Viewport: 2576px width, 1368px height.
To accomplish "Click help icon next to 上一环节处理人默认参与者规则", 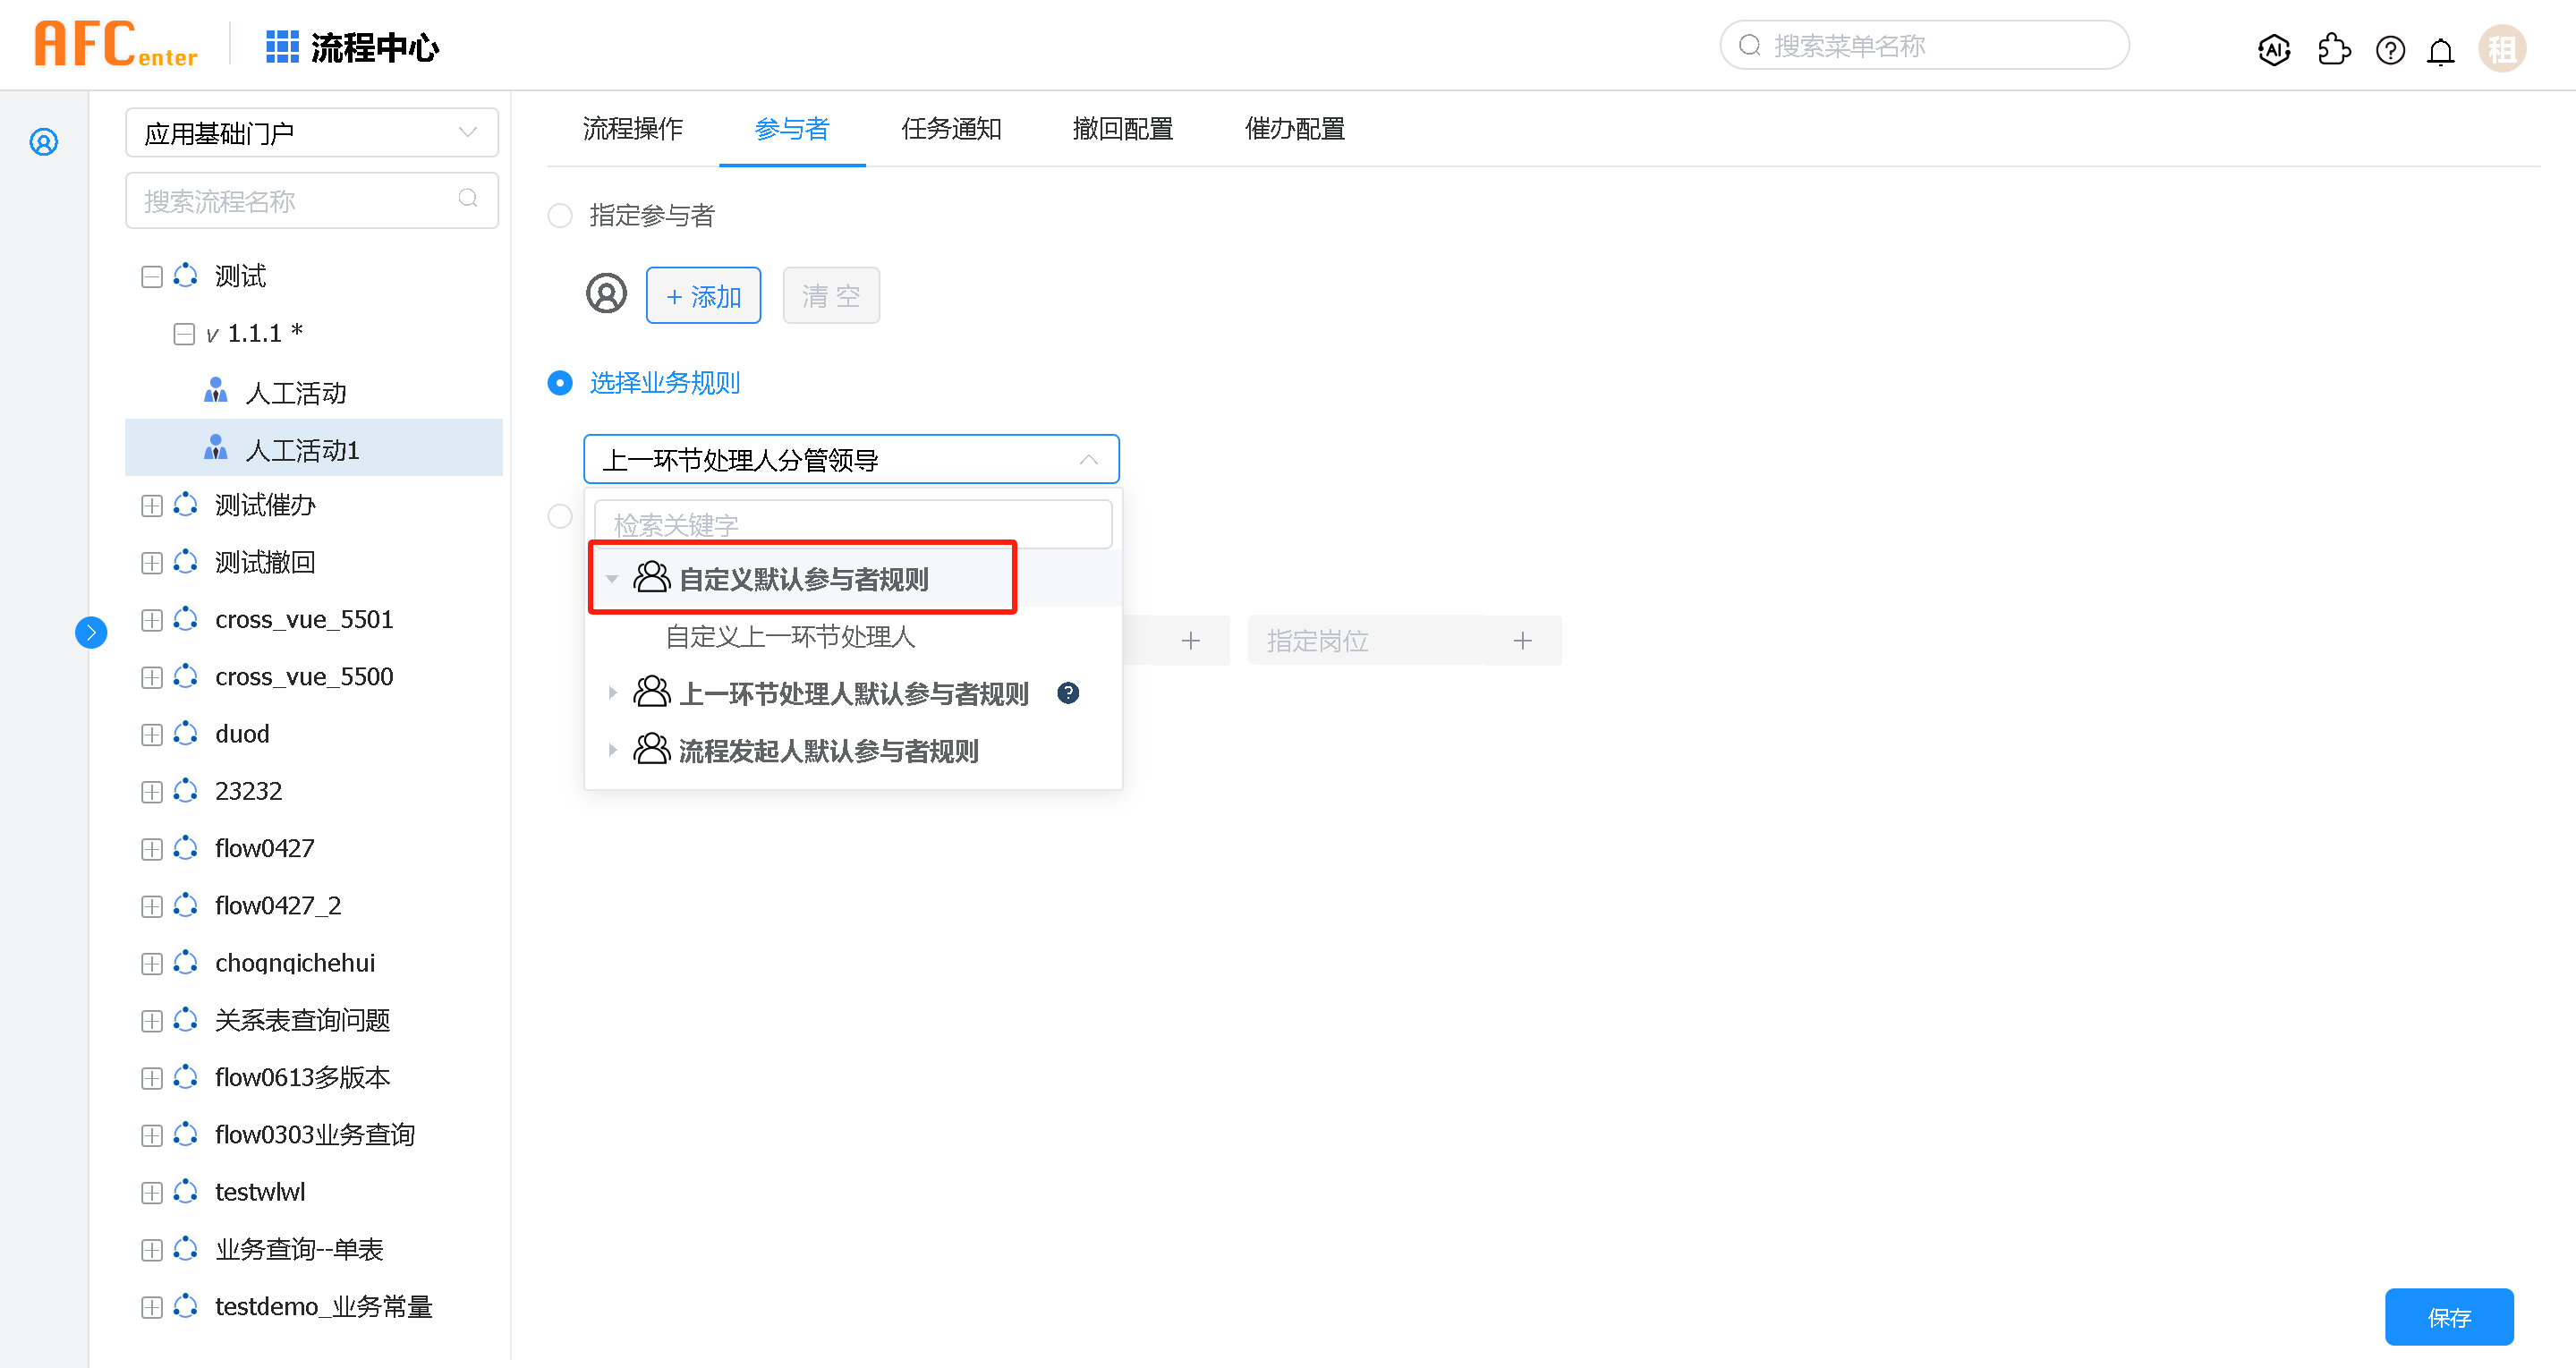I will [1068, 693].
